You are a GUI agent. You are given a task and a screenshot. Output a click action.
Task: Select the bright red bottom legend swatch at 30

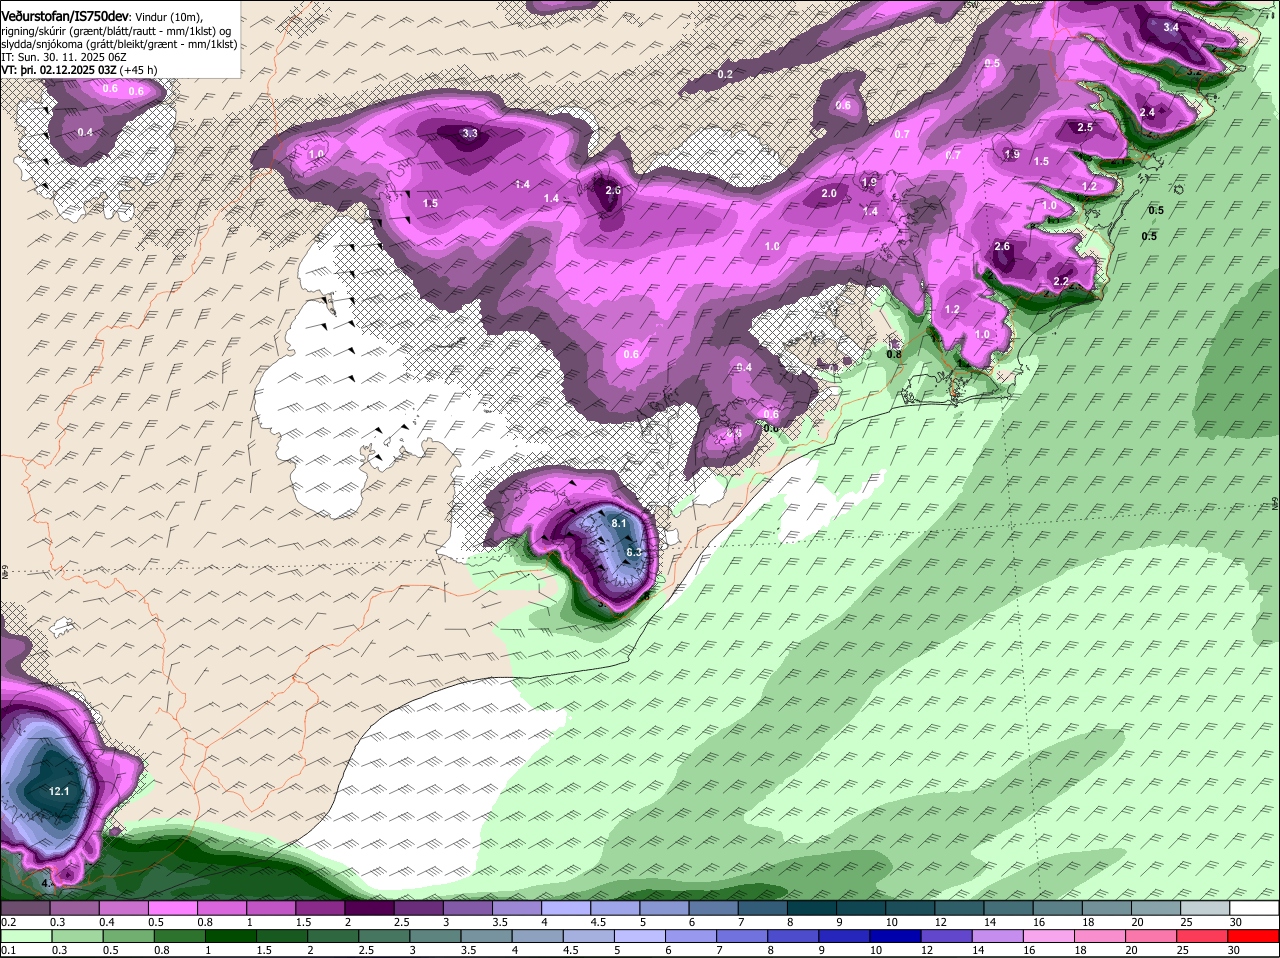pos(1255,936)
